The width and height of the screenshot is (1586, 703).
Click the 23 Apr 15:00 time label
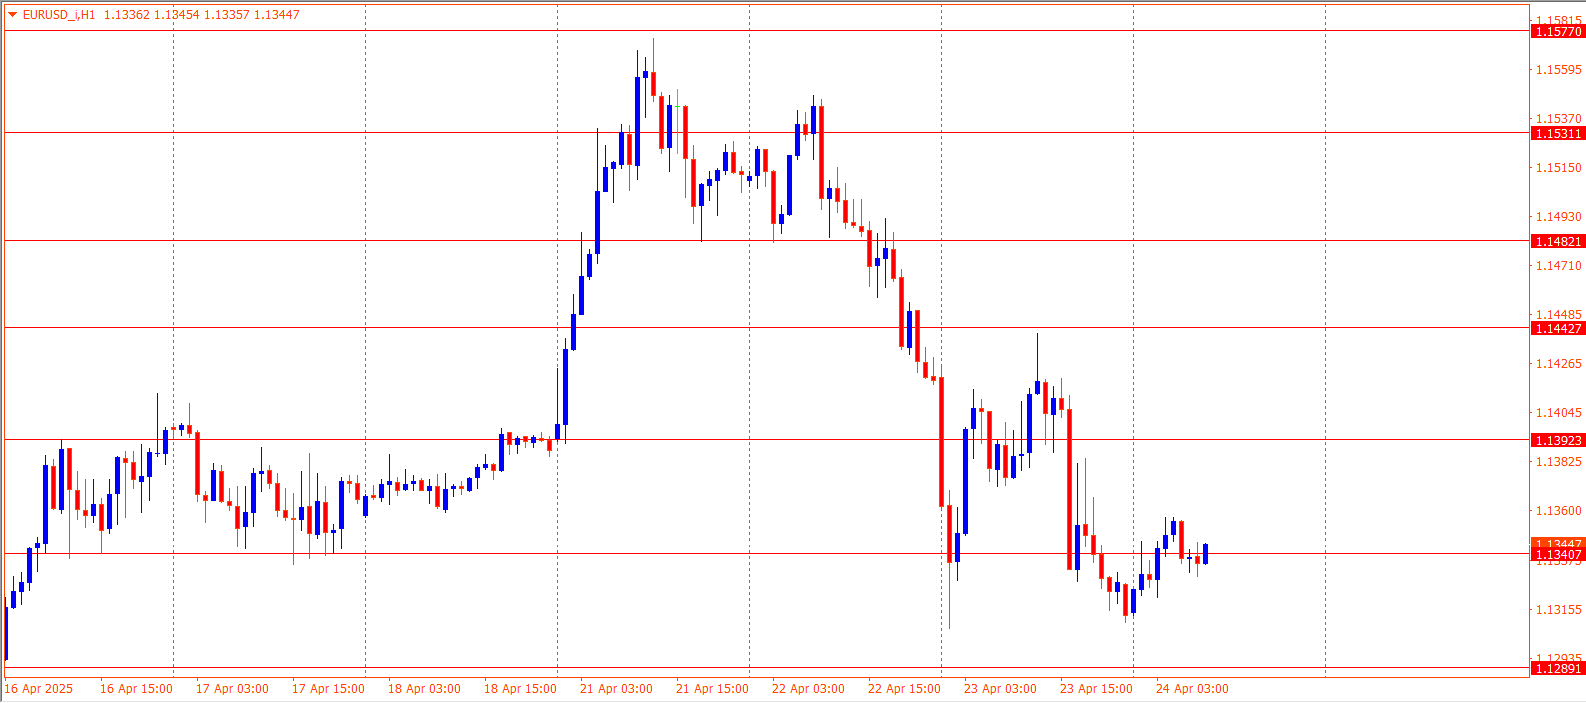pyautogui.click(x=1096, y=688)
